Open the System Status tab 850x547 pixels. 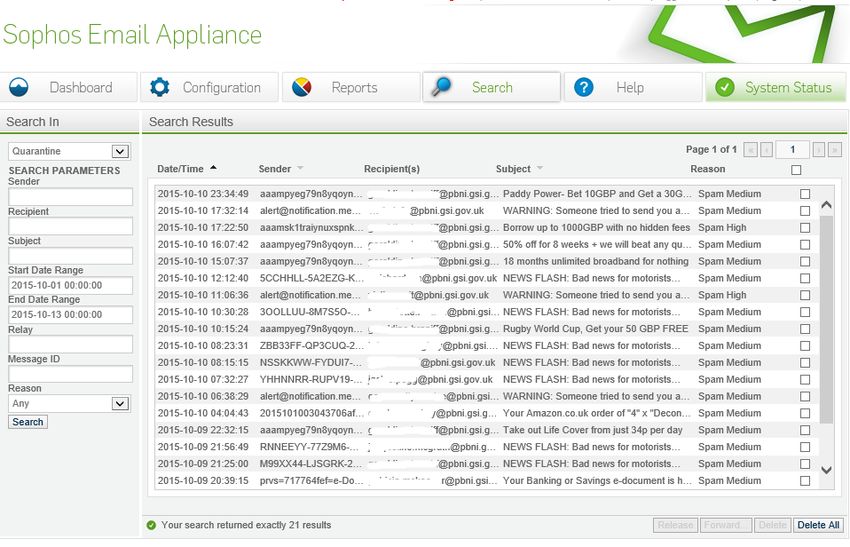(x=775, y=87)
